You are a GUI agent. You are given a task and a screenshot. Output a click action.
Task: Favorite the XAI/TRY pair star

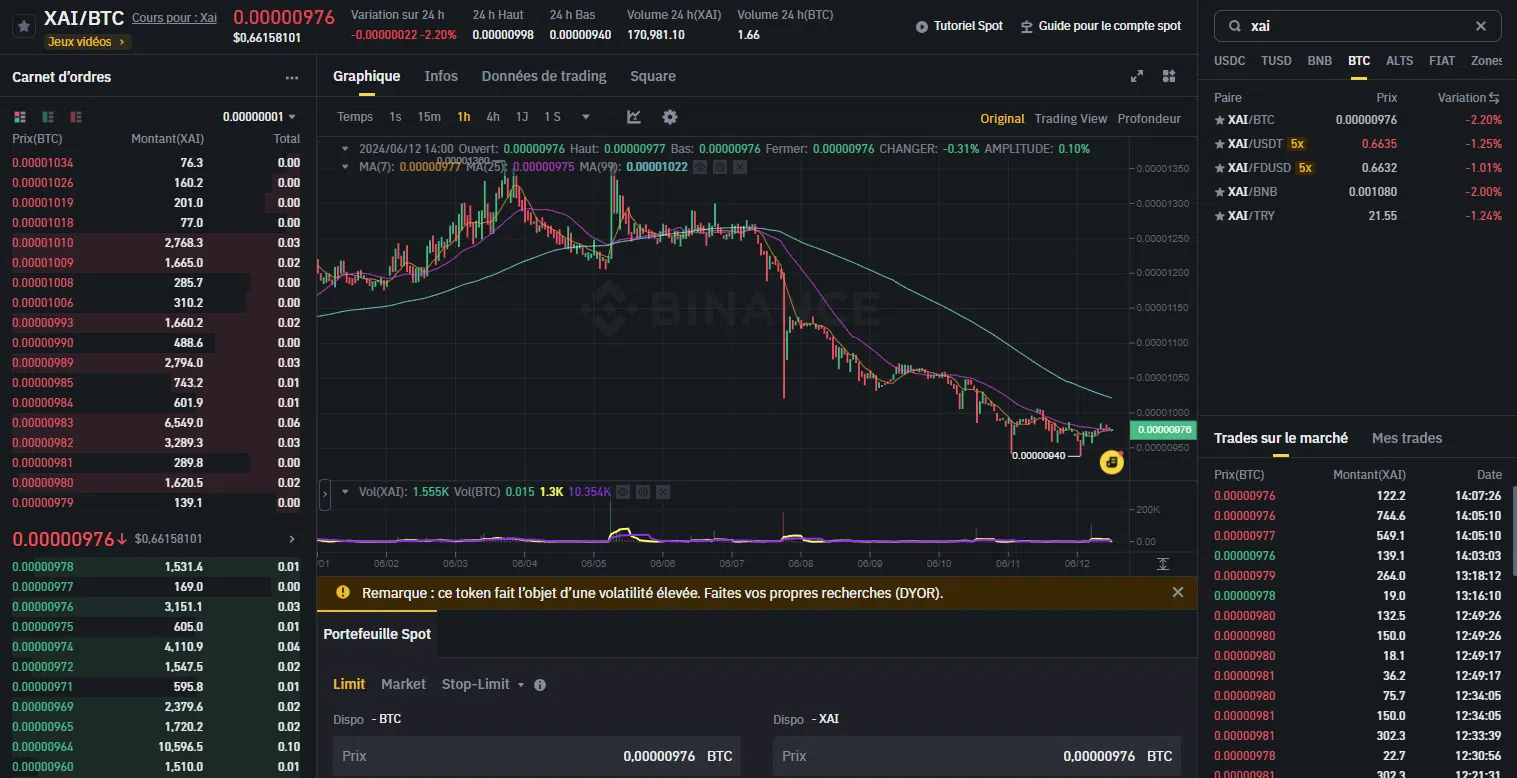pos(1219,216)
